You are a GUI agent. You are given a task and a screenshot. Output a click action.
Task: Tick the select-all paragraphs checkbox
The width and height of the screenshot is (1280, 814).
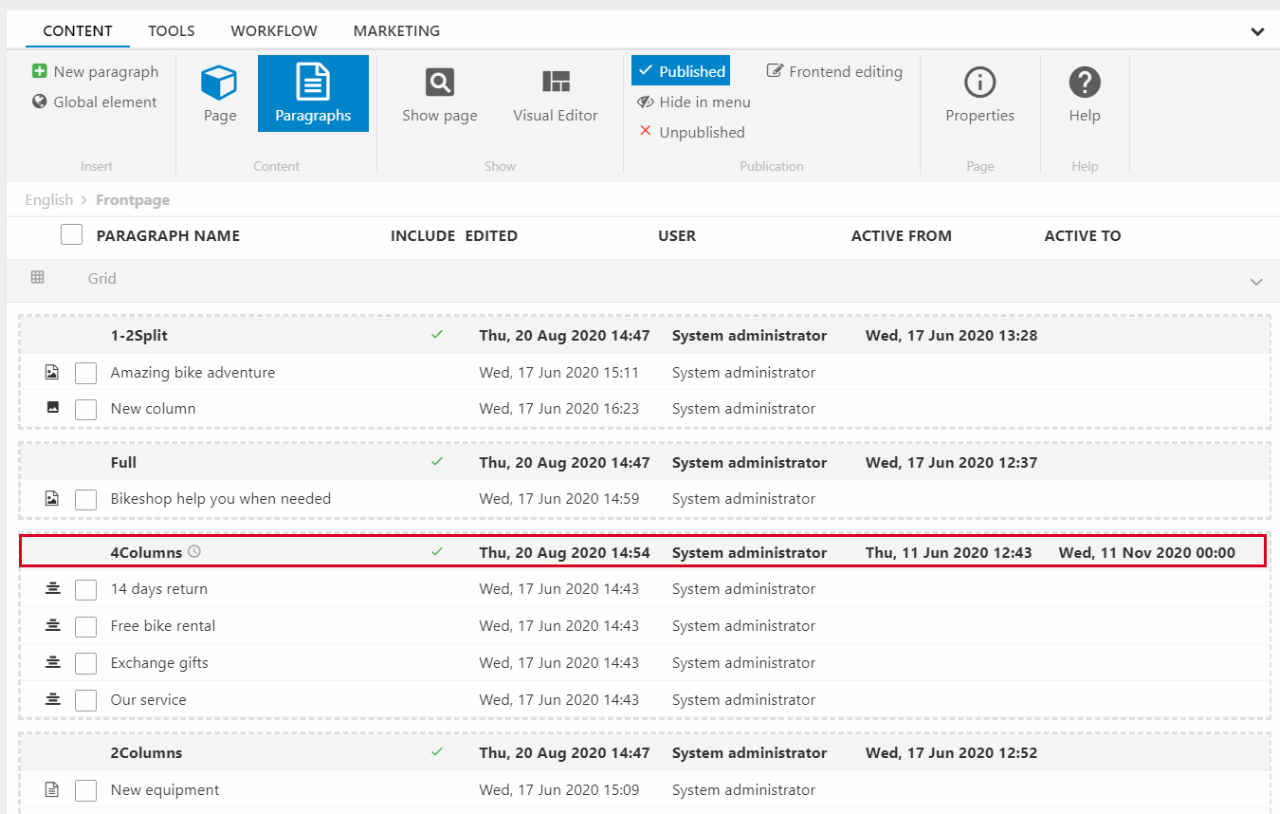click(71, 235)
